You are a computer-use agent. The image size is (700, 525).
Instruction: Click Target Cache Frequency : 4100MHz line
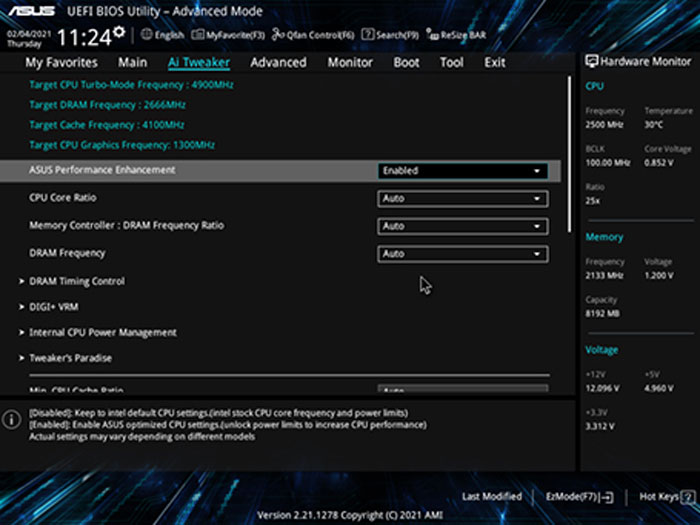(x=107, y=125)
